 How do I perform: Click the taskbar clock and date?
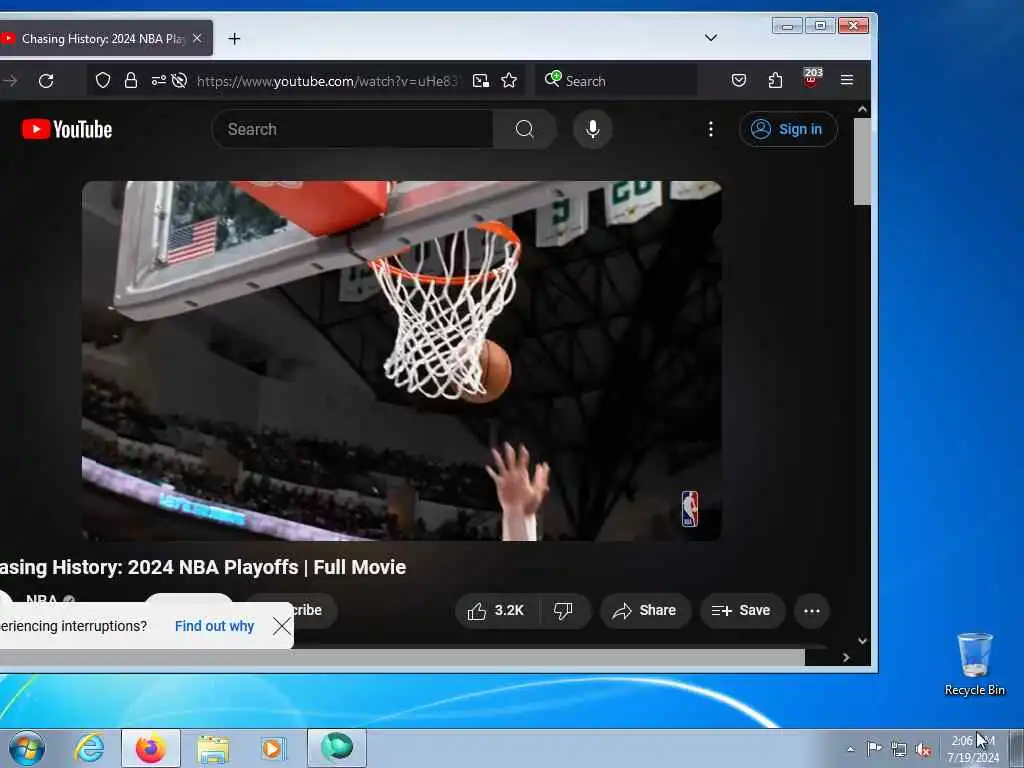[x=973, y=749]
